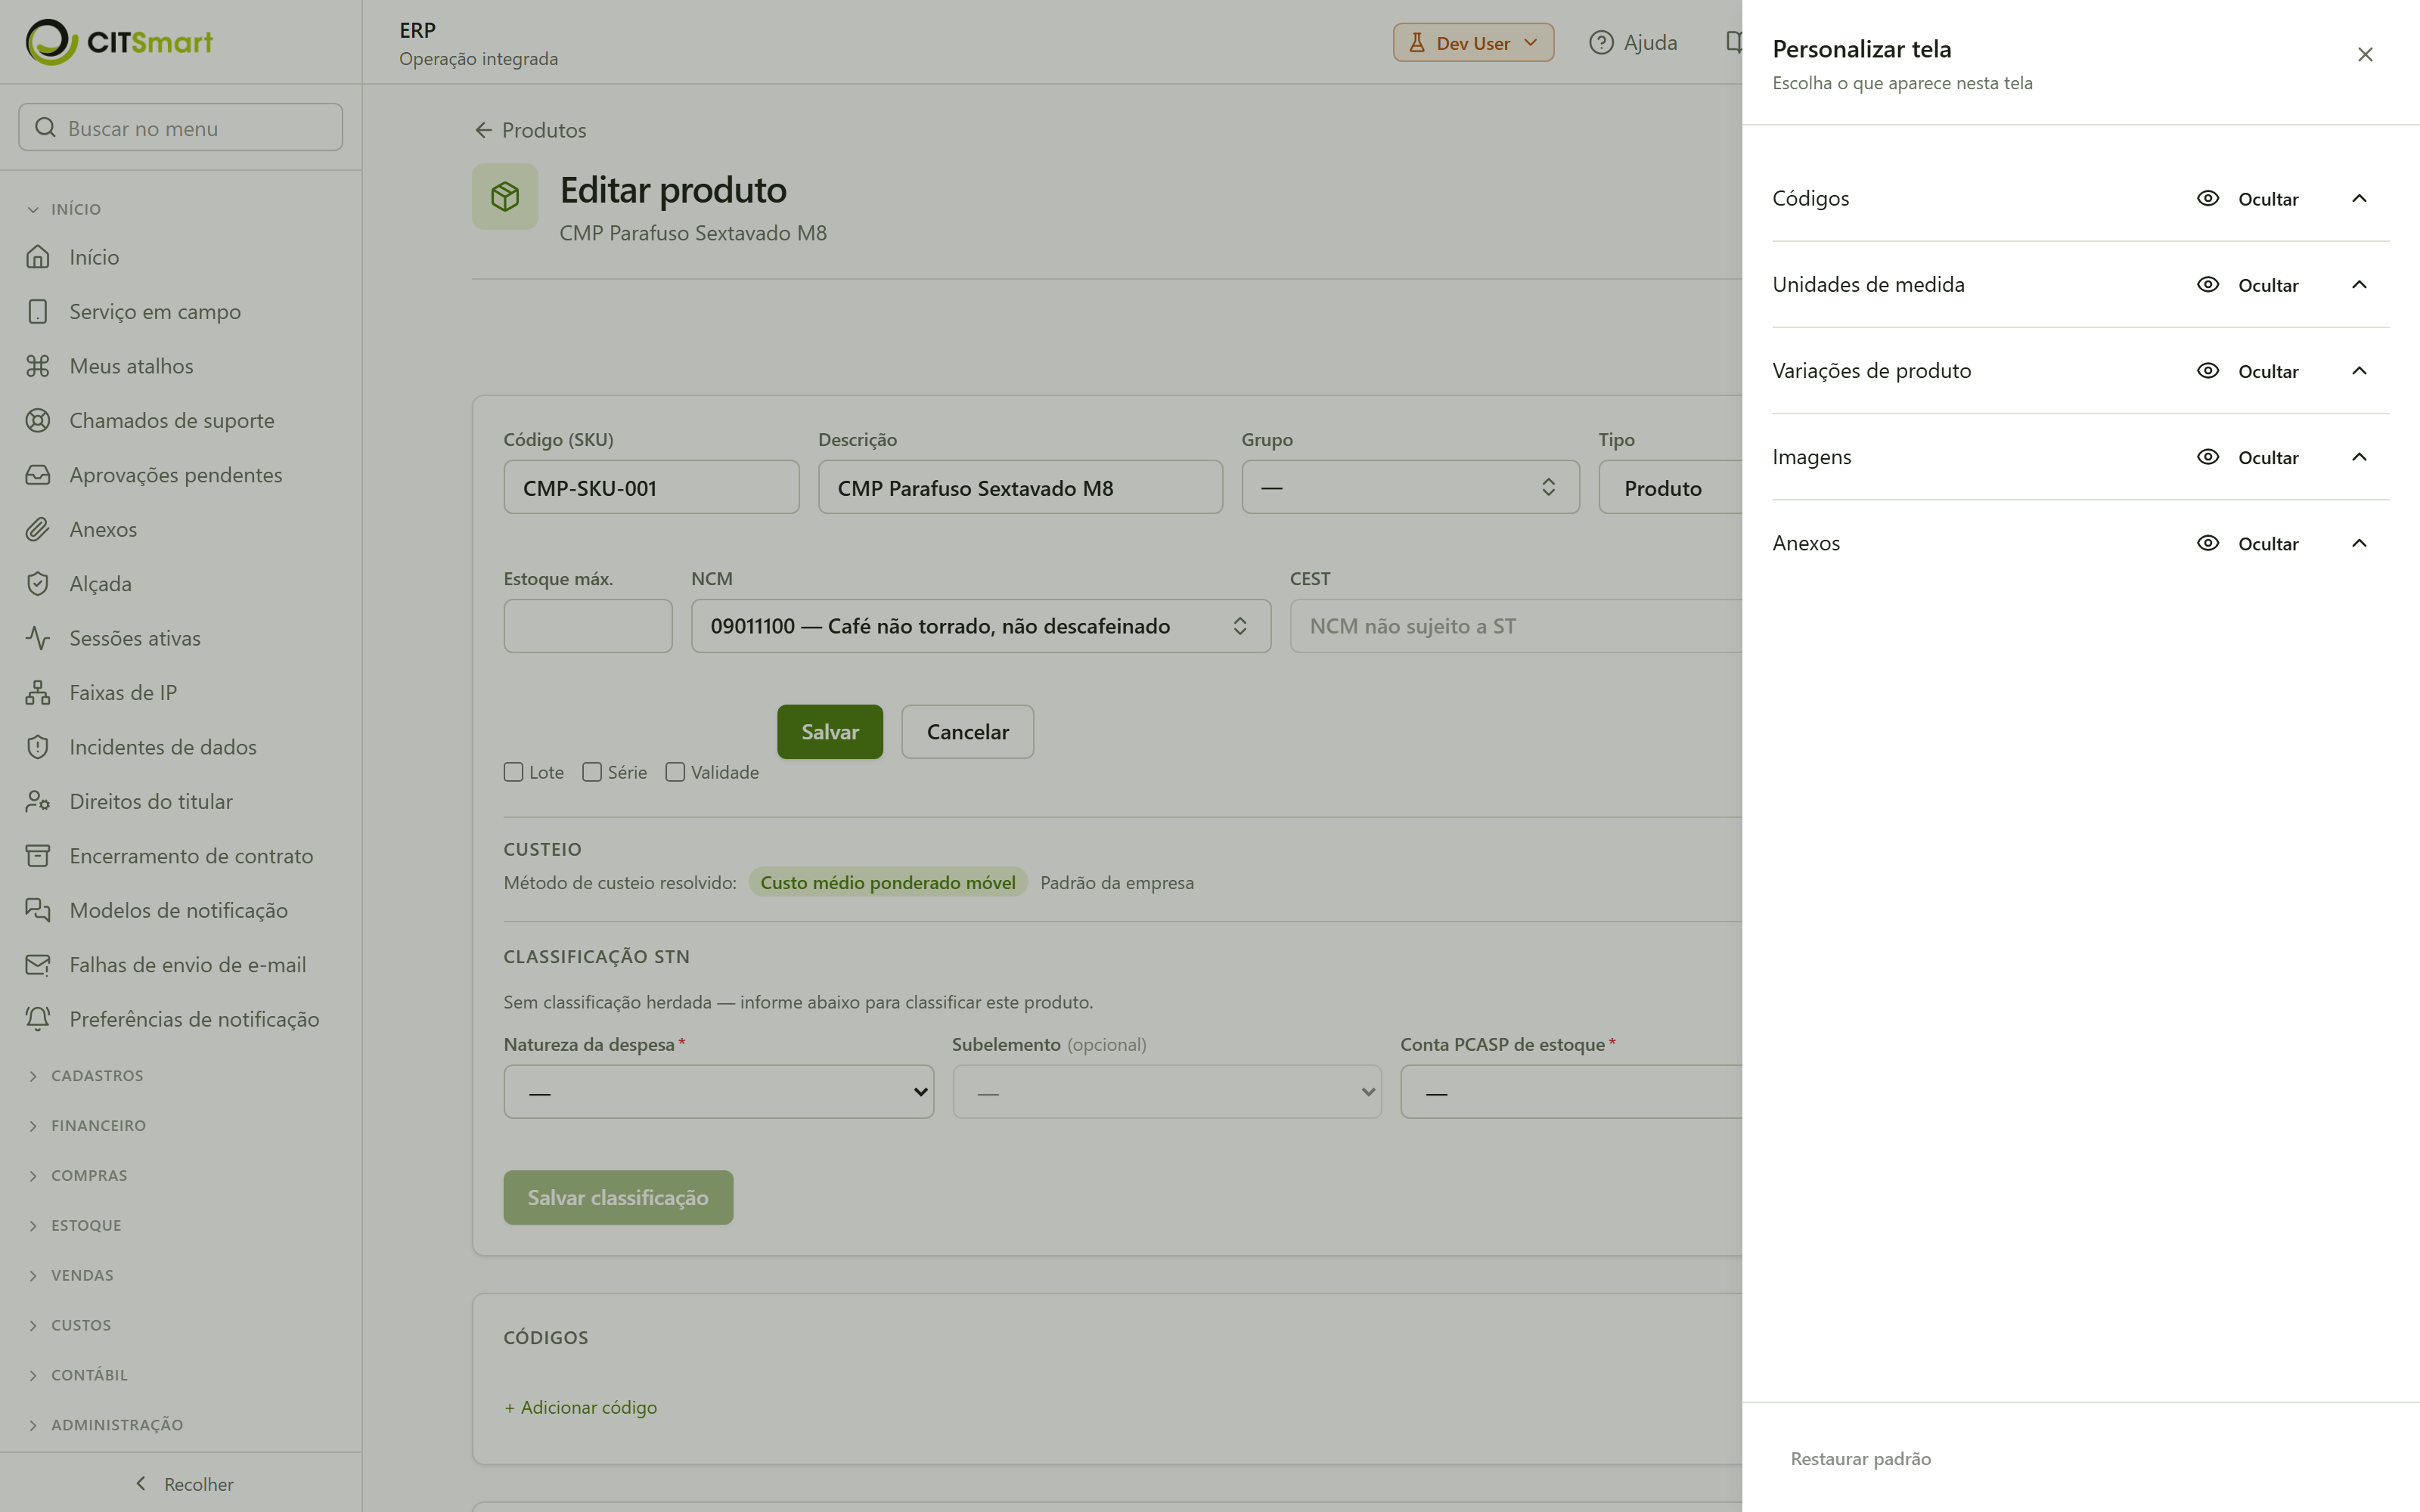Check the Validade checkbox
Image resolution: width=2420 pixels, height=1512 pixels.
pyautogui.click(x=675, y=772)
